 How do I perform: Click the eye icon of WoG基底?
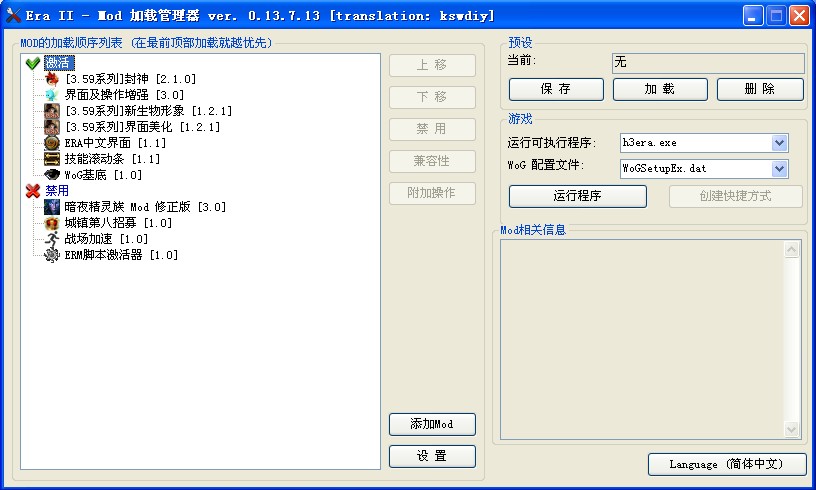[x=52, y=175]
